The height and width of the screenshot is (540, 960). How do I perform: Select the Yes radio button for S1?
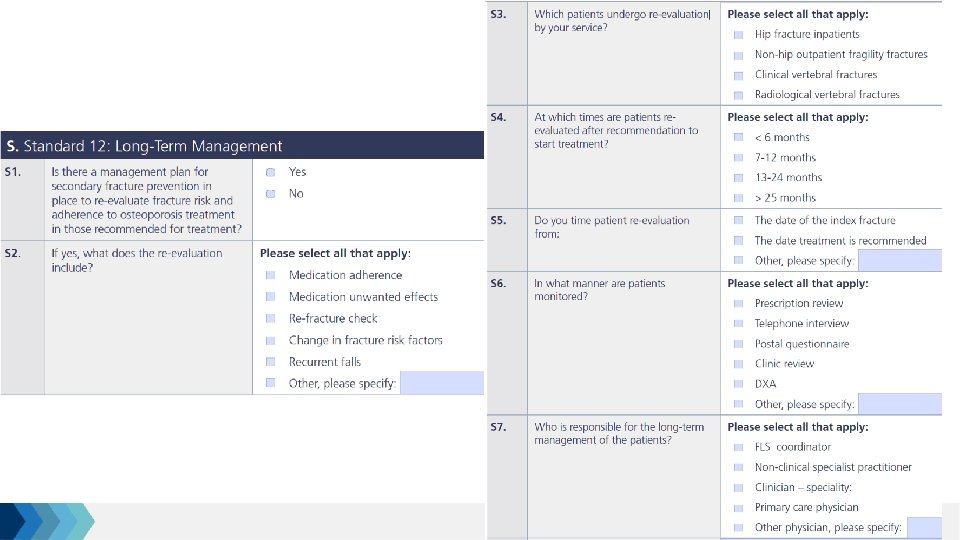tap(271, 172)
